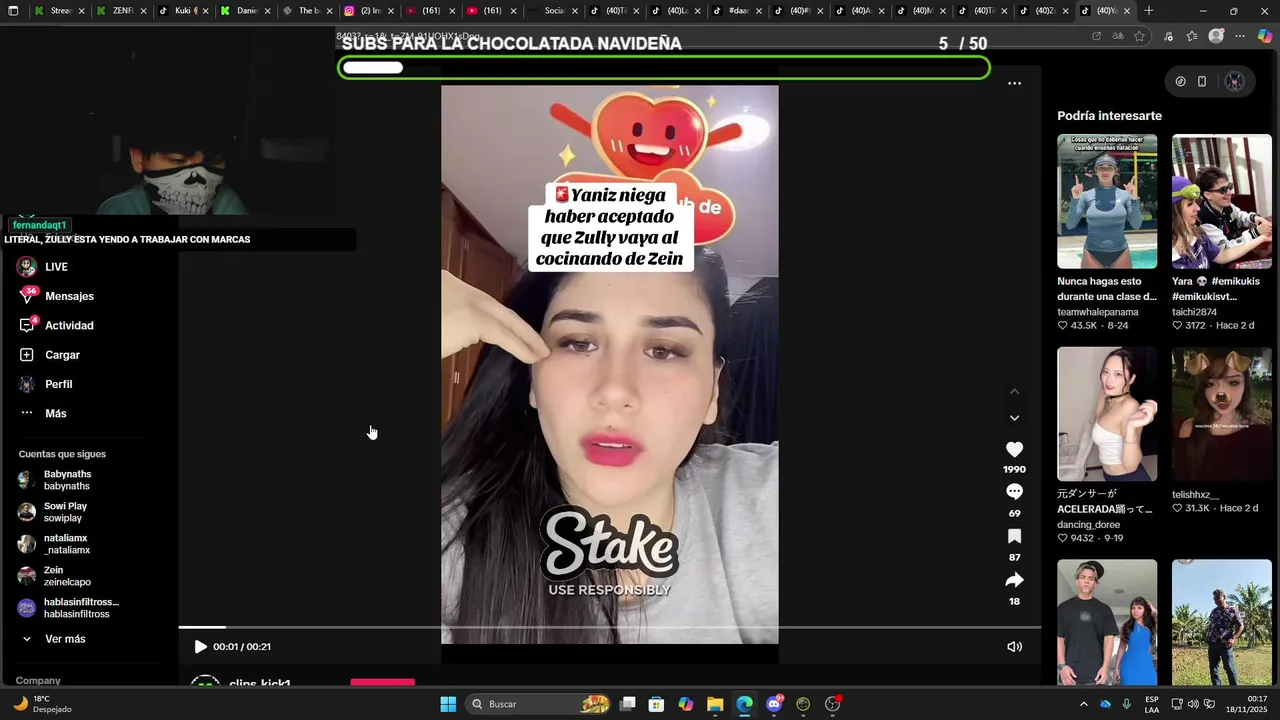Show hidden system tray icons chevron
The height and width of the screenshot is (720, 1280).
coord(1083,704)
